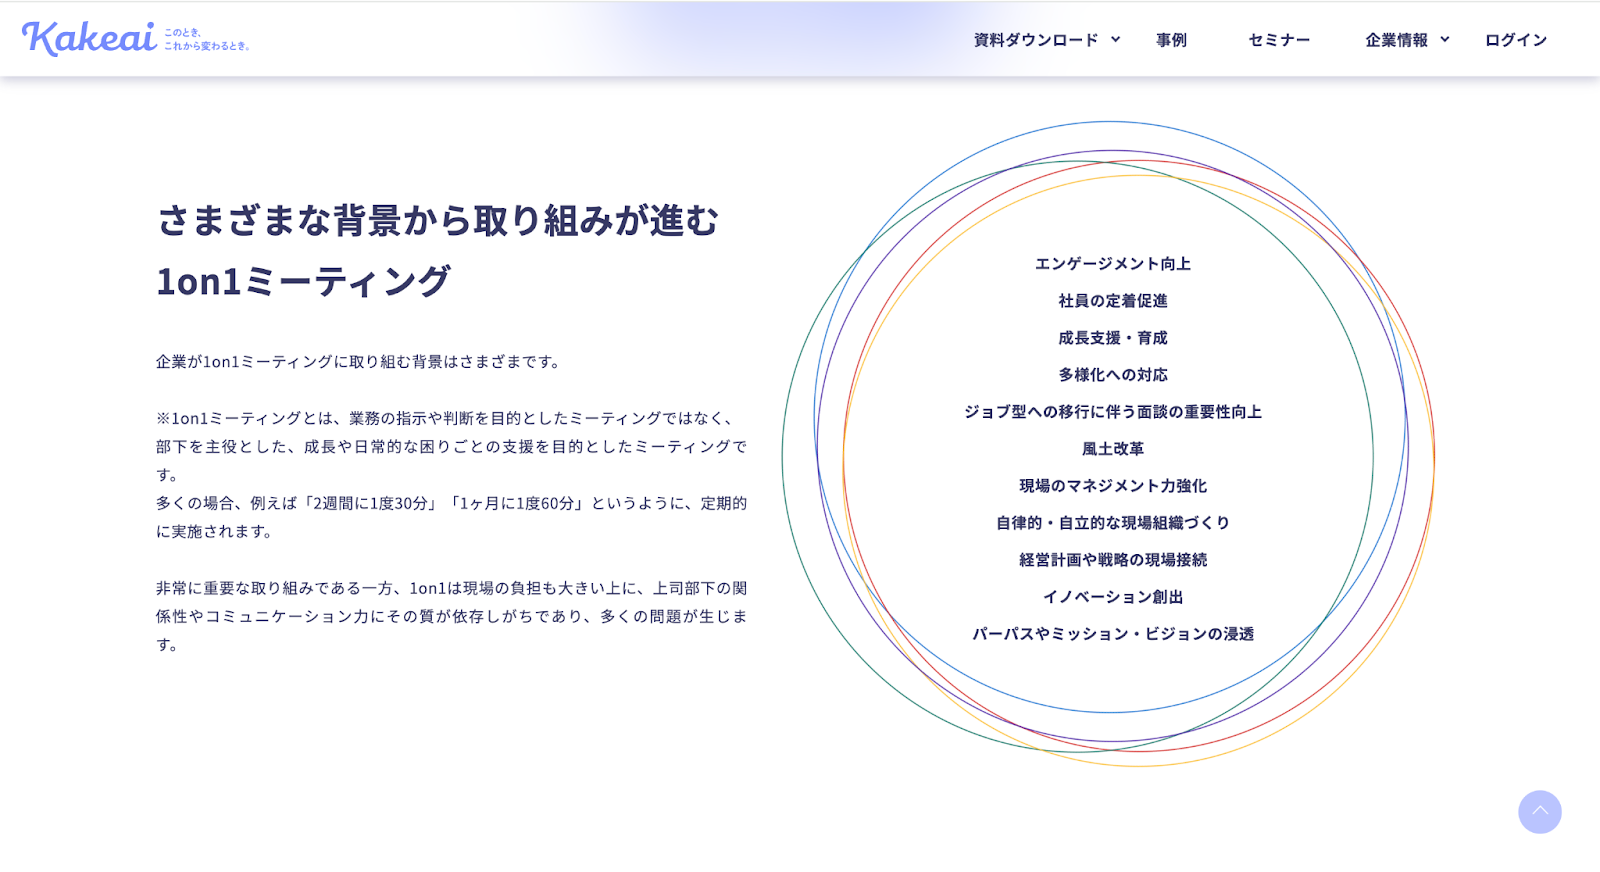Open the 事例 page
This screenshot has width=1600, height=872.
(1171, 40)
